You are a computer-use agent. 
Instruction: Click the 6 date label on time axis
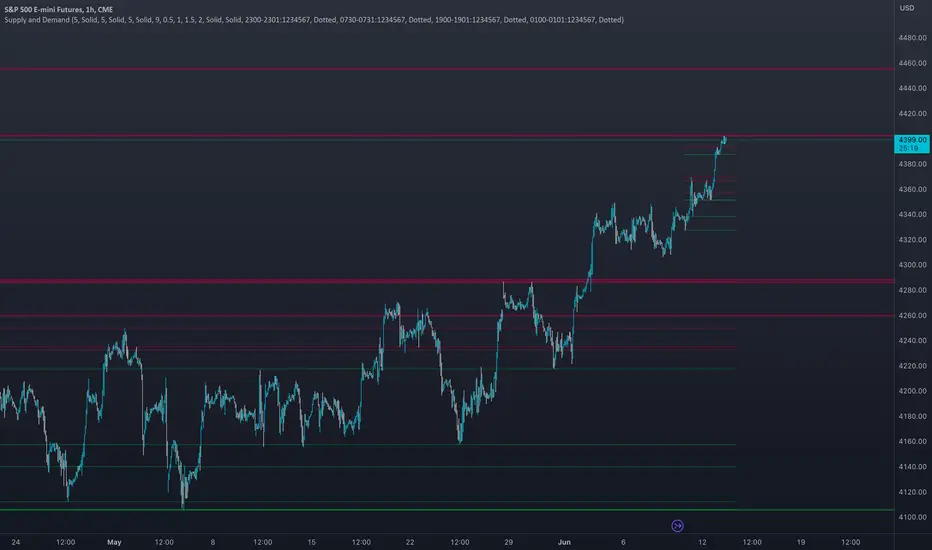pos(623,542)
